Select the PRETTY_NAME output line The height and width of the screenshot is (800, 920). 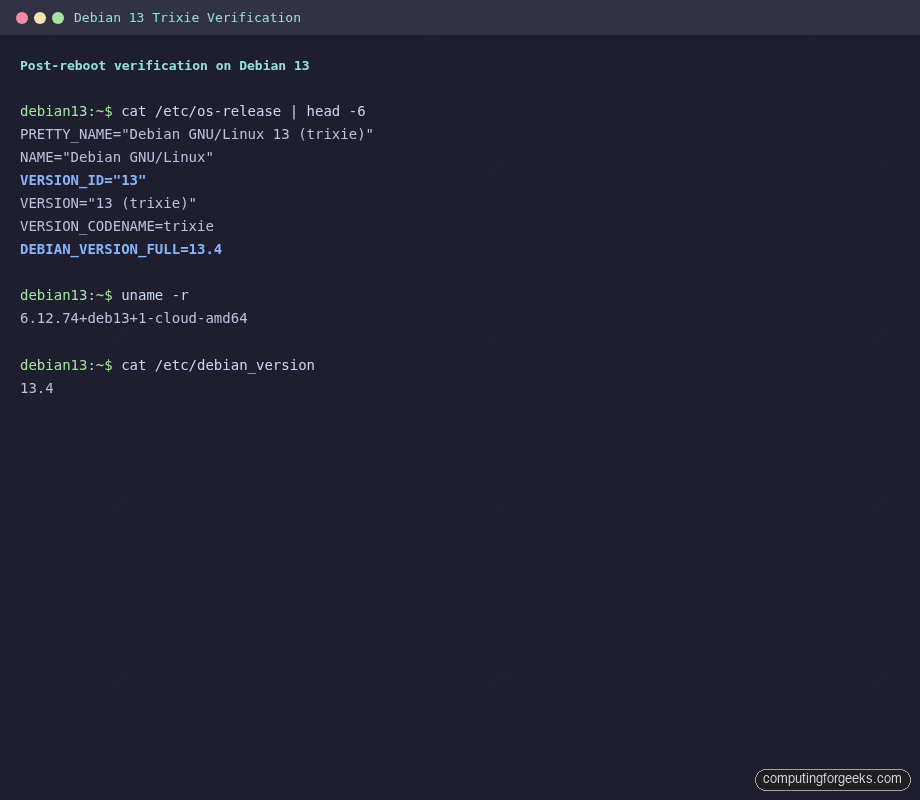[x=196, y=134]
